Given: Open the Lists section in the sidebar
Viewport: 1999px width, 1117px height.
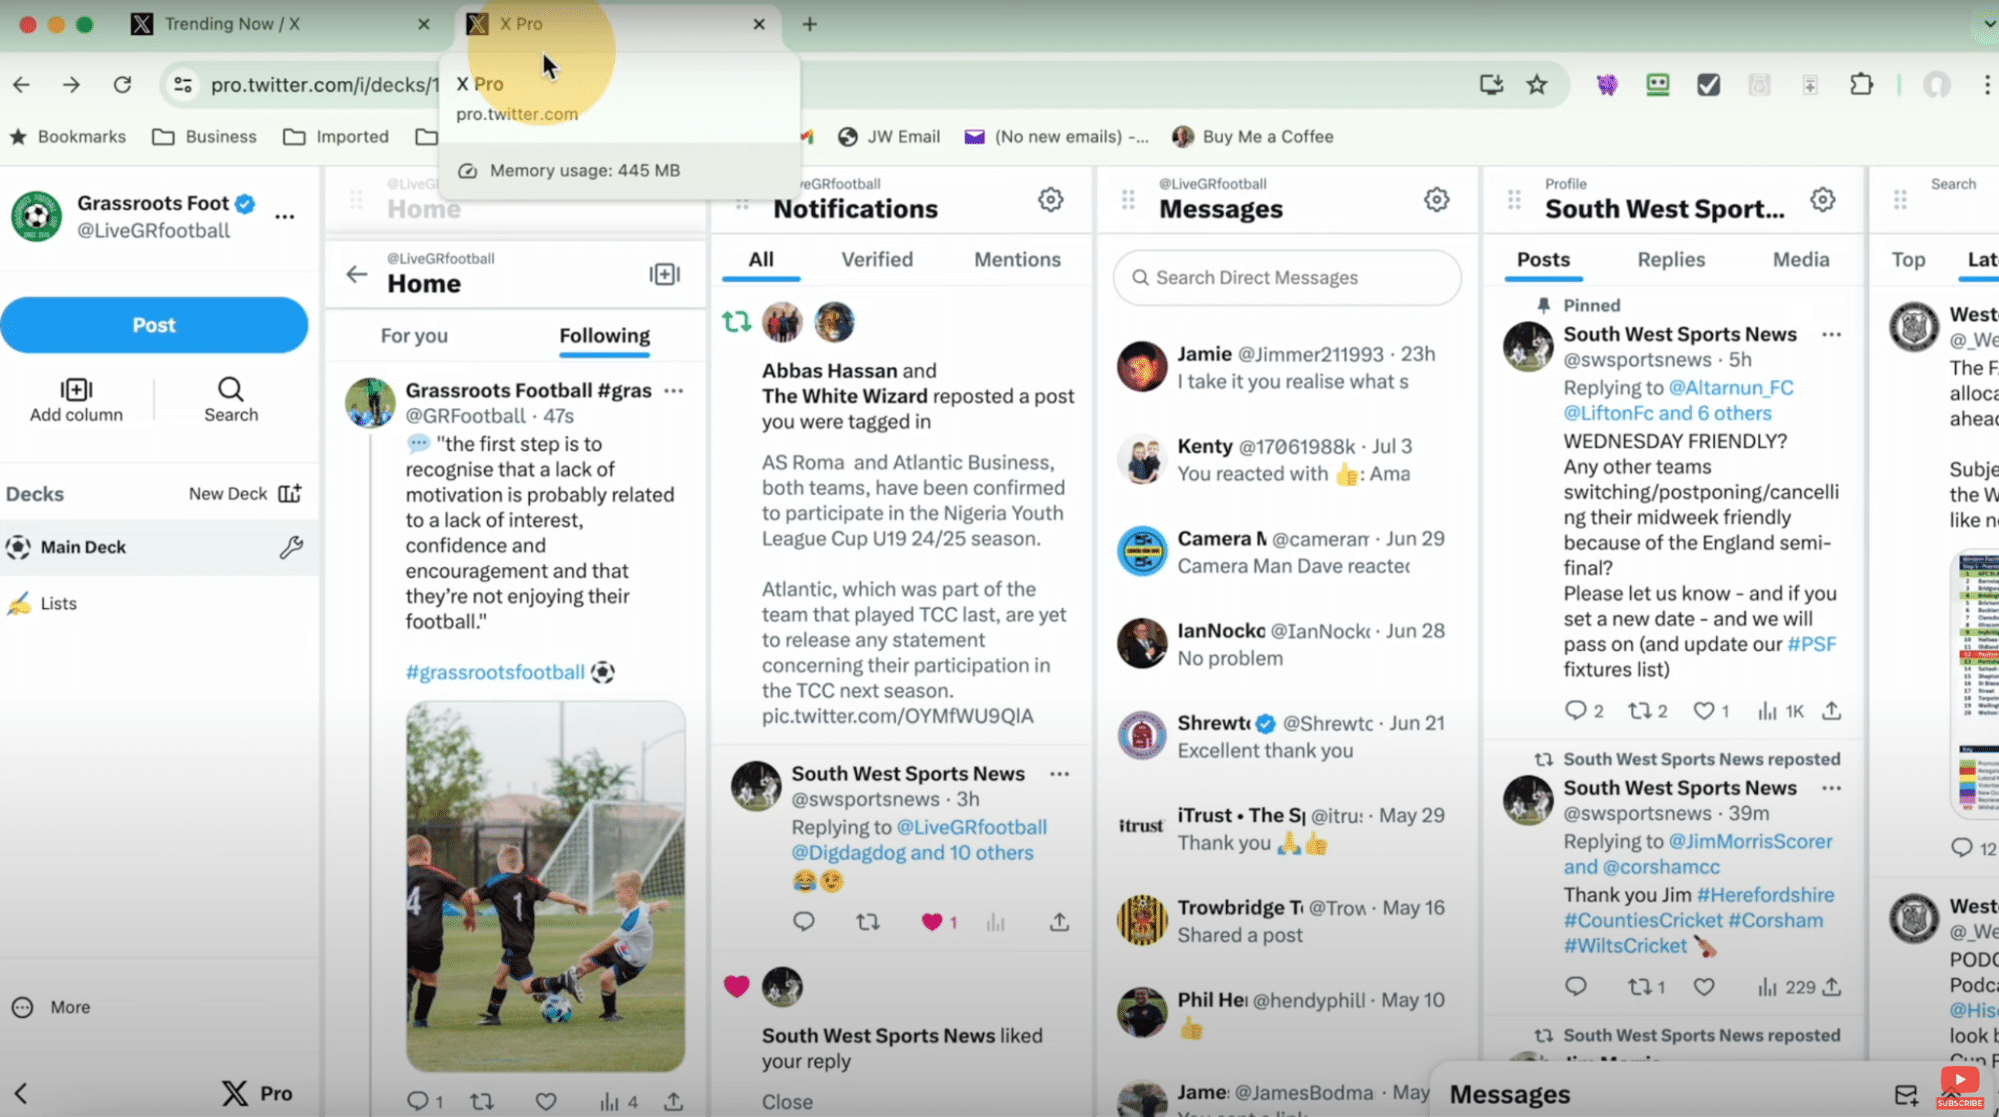Looking at the screenshot, I should [59, 603].
